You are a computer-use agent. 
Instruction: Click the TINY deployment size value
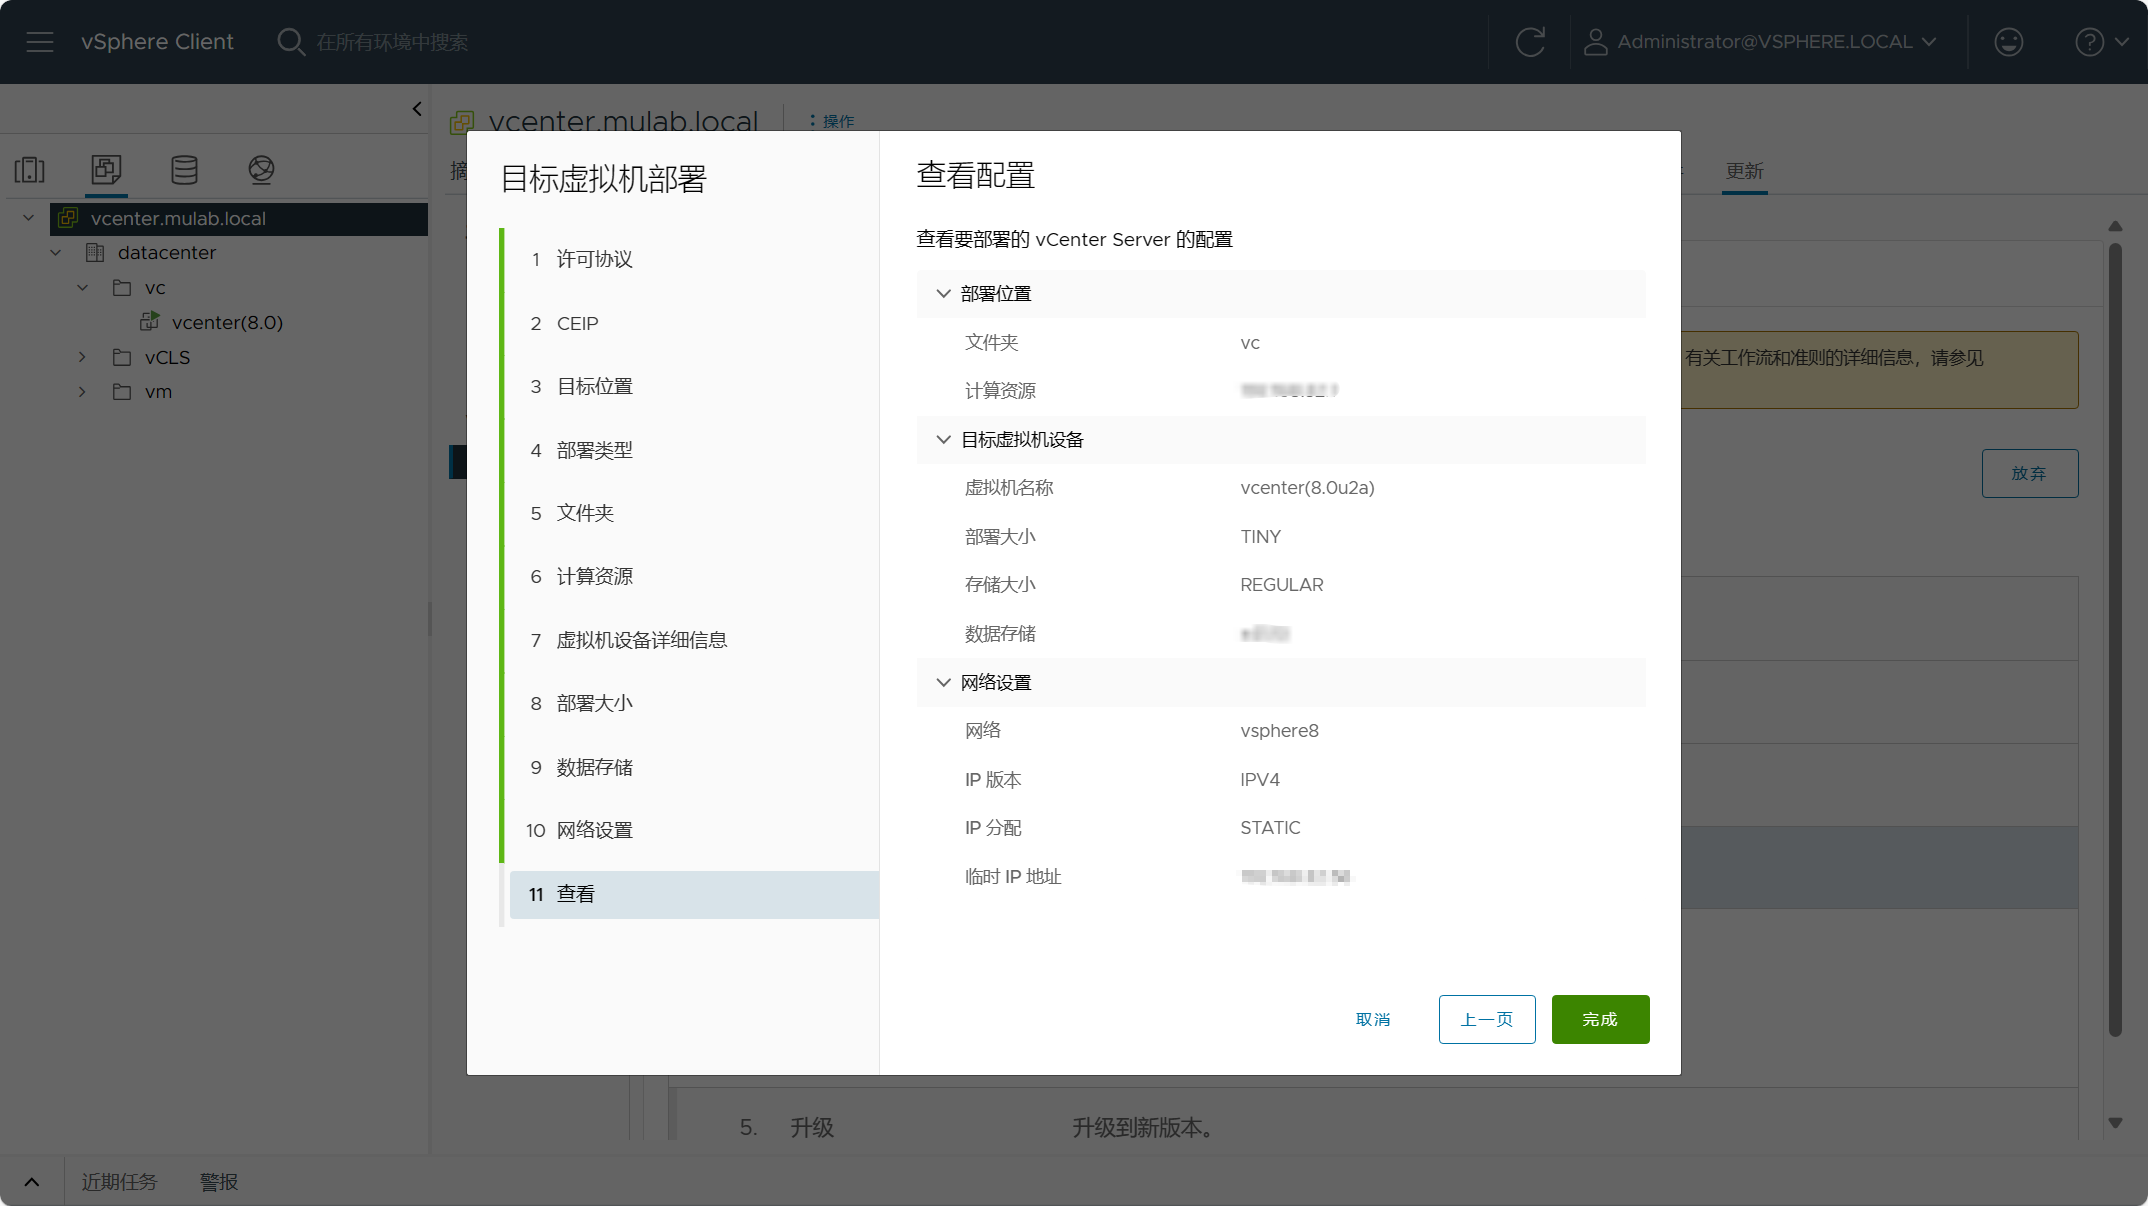1260,537
